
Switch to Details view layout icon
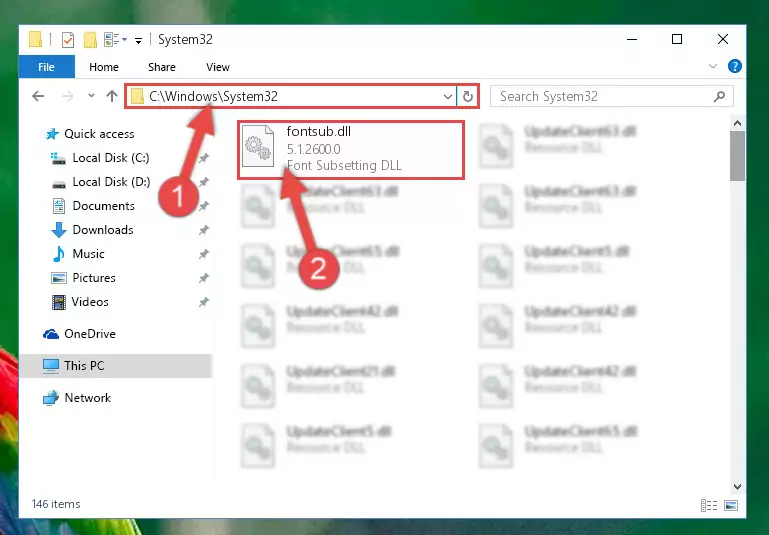[x=709, y=505]
